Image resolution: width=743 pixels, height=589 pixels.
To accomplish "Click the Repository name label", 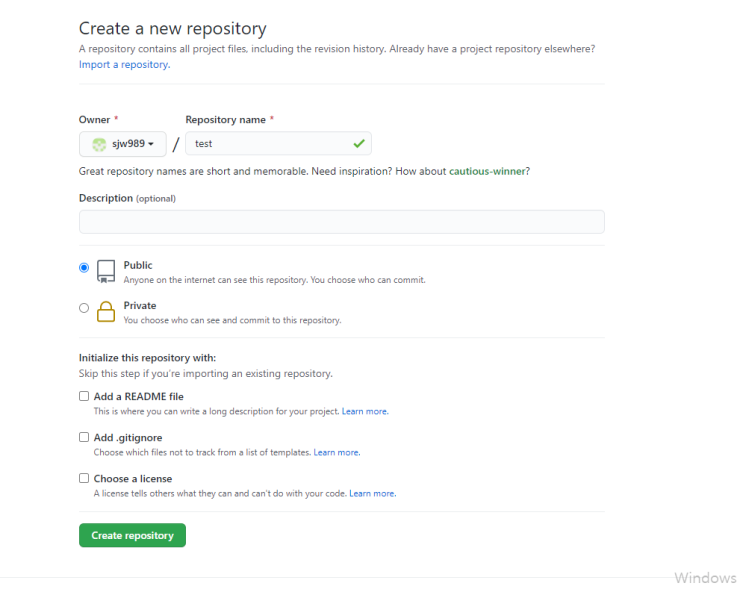I will coord(225,120).
